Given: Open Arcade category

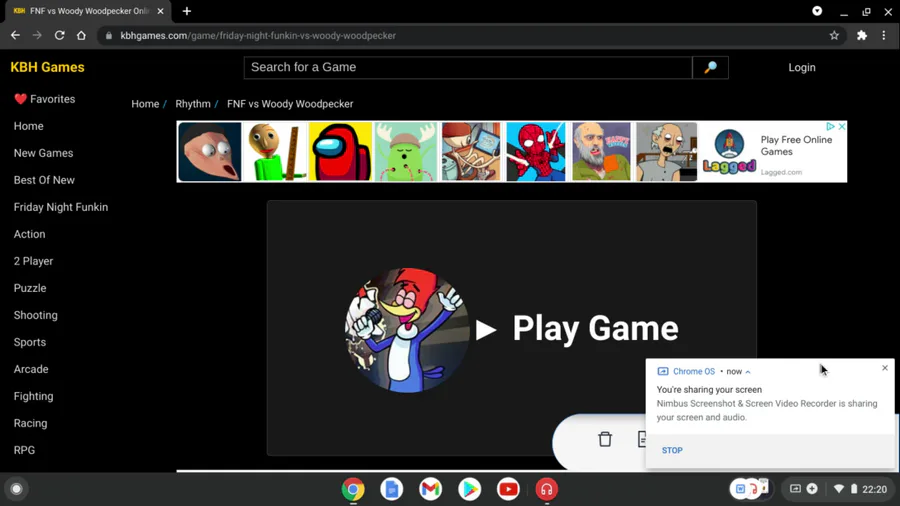Looking at the screenshot, I should (31, 369).
